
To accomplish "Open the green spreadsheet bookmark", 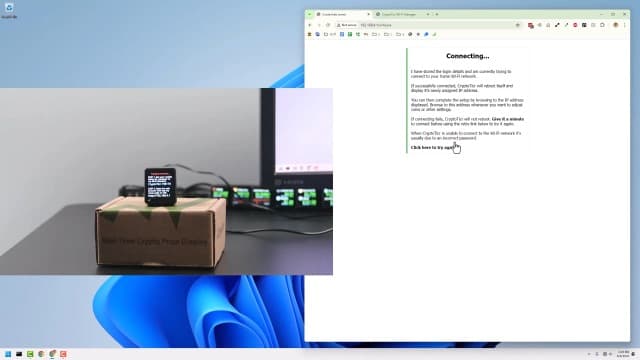I will click(x=350, y=34).
